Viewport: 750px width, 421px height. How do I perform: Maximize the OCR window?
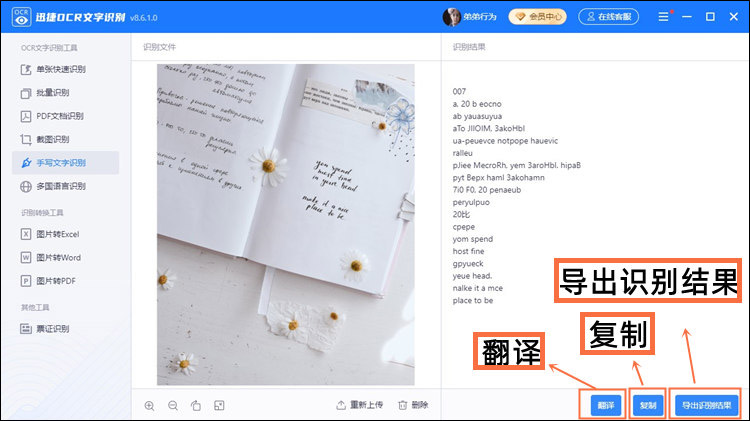710,17
